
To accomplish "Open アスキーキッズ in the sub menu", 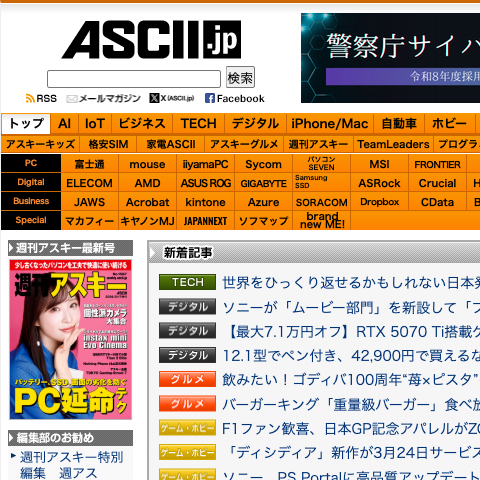I will [x=40, y=144].
